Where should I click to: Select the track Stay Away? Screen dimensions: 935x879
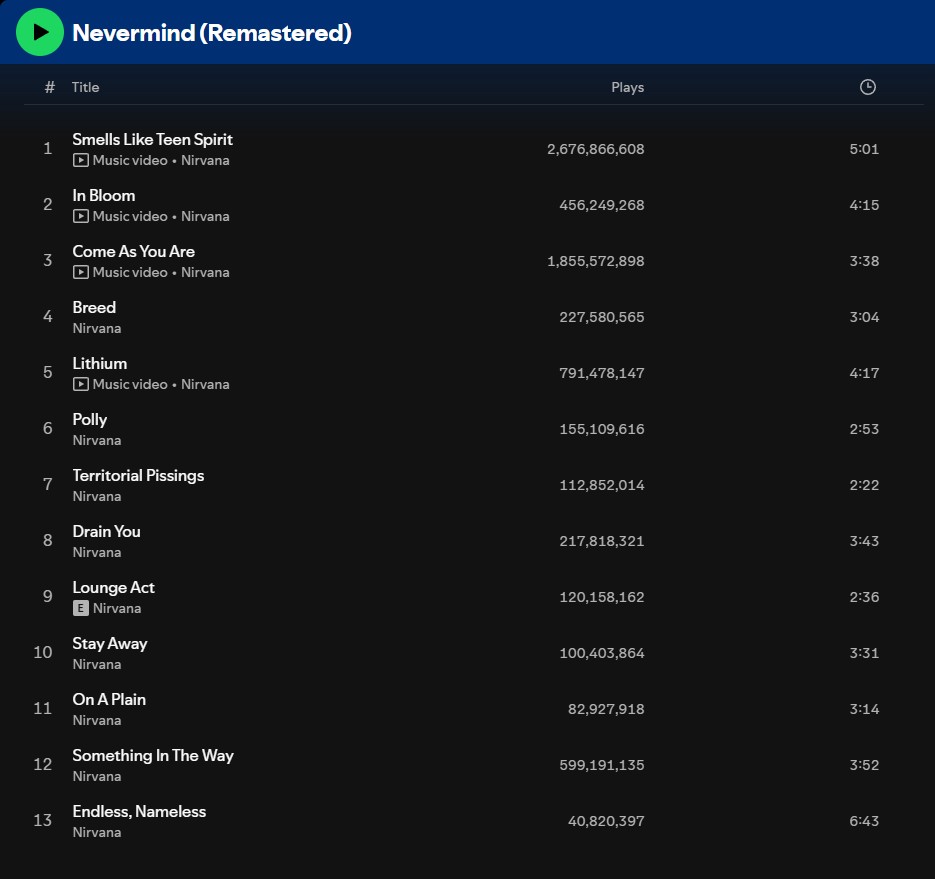110,644
